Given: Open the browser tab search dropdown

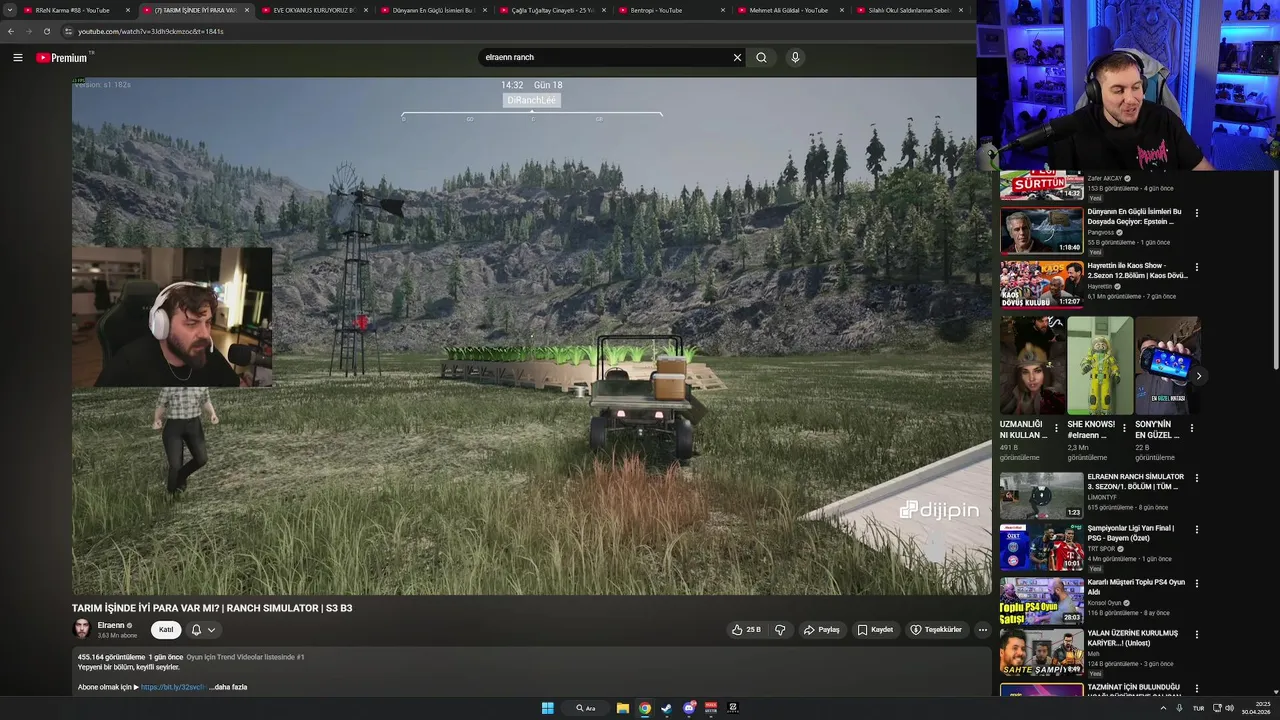Looking at the screenshot, I should pyautogui.click(x=9, y=10).
